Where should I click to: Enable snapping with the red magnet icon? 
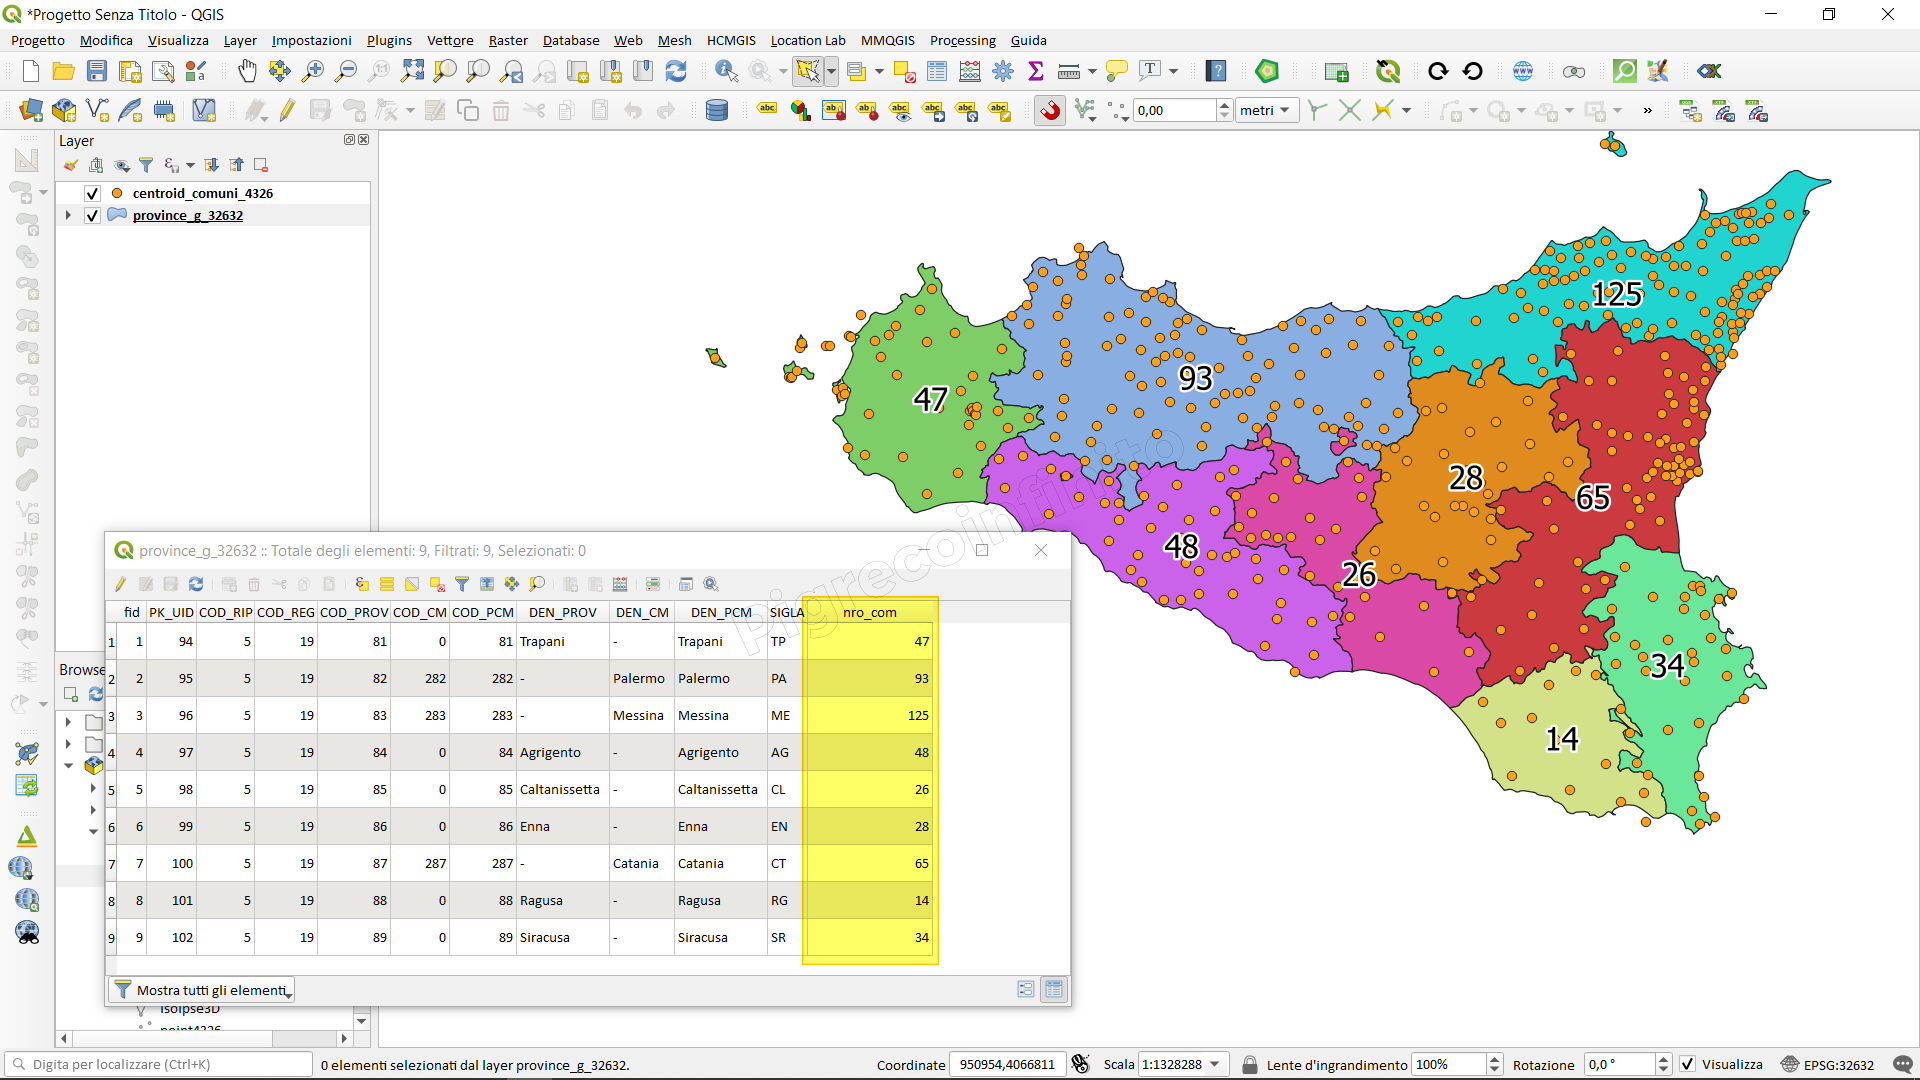click(x=1050, y=110)
